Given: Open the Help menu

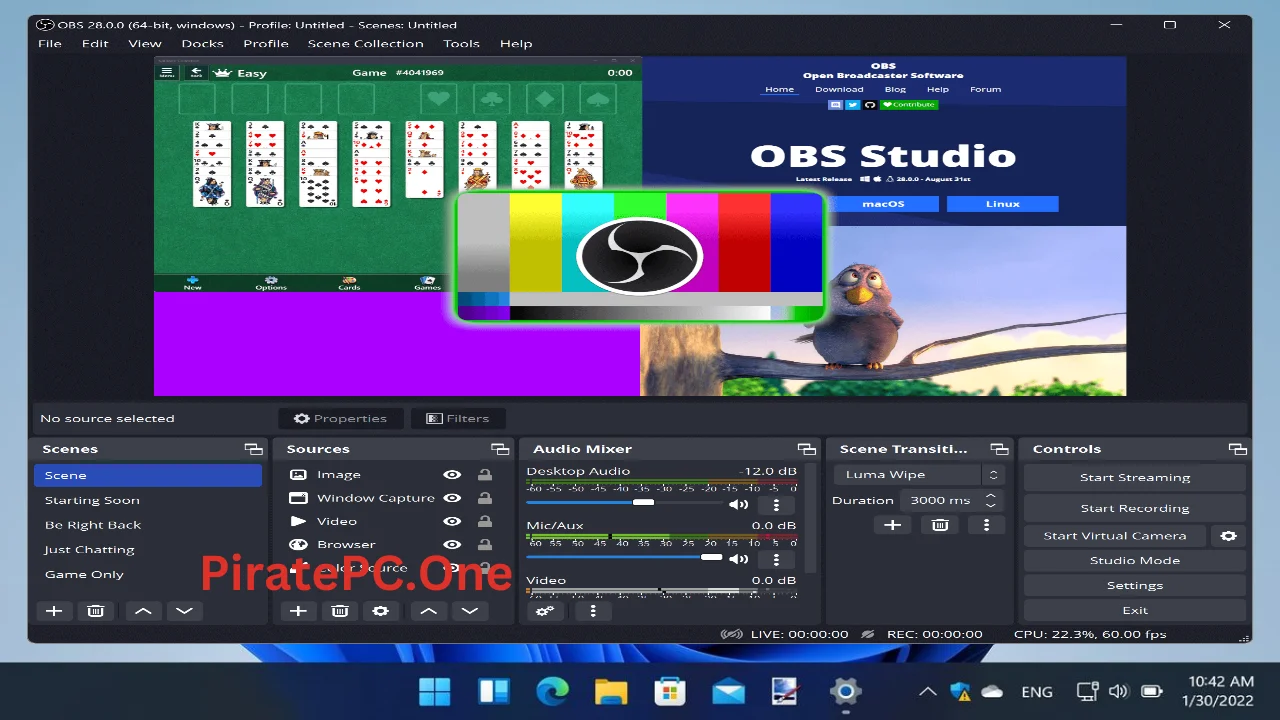Looking at the screenshot, I should point(516,43).
